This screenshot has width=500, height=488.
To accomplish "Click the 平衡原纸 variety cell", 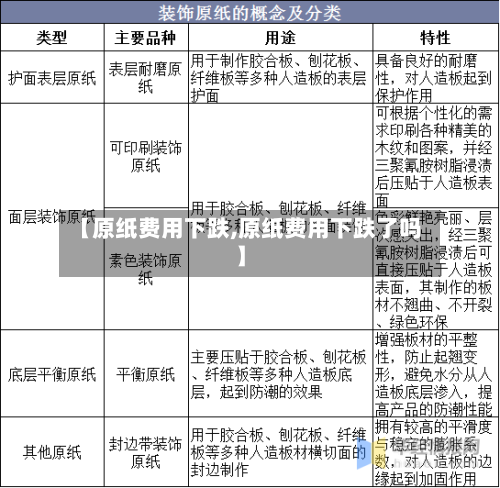I will [146, 373].
